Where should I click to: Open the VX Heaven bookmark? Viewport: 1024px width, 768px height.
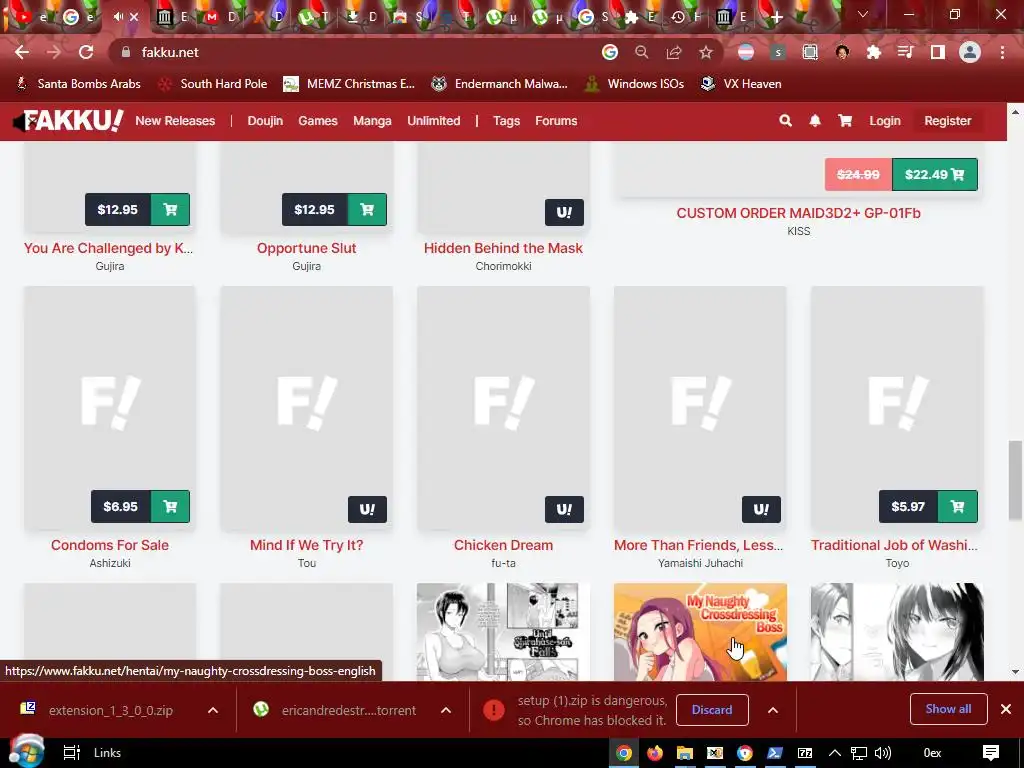741,84
